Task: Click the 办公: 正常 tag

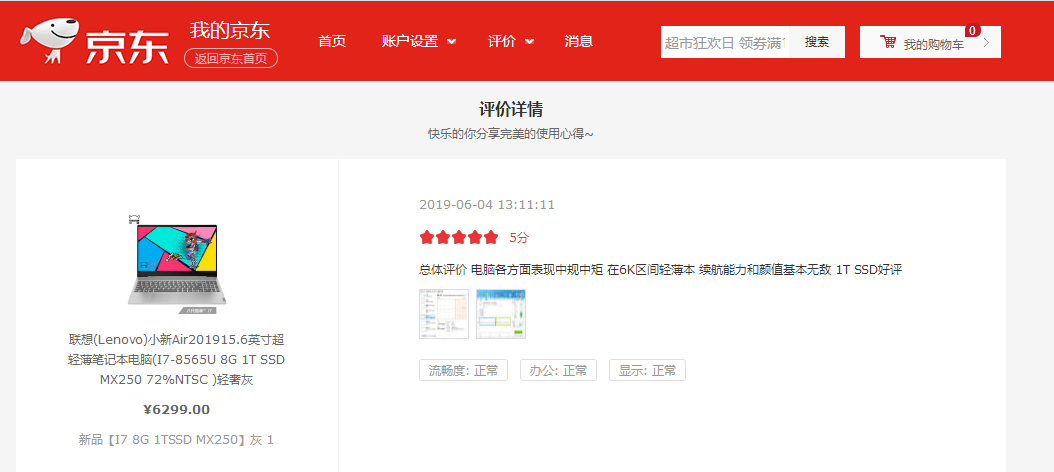Action: (558, 370)
